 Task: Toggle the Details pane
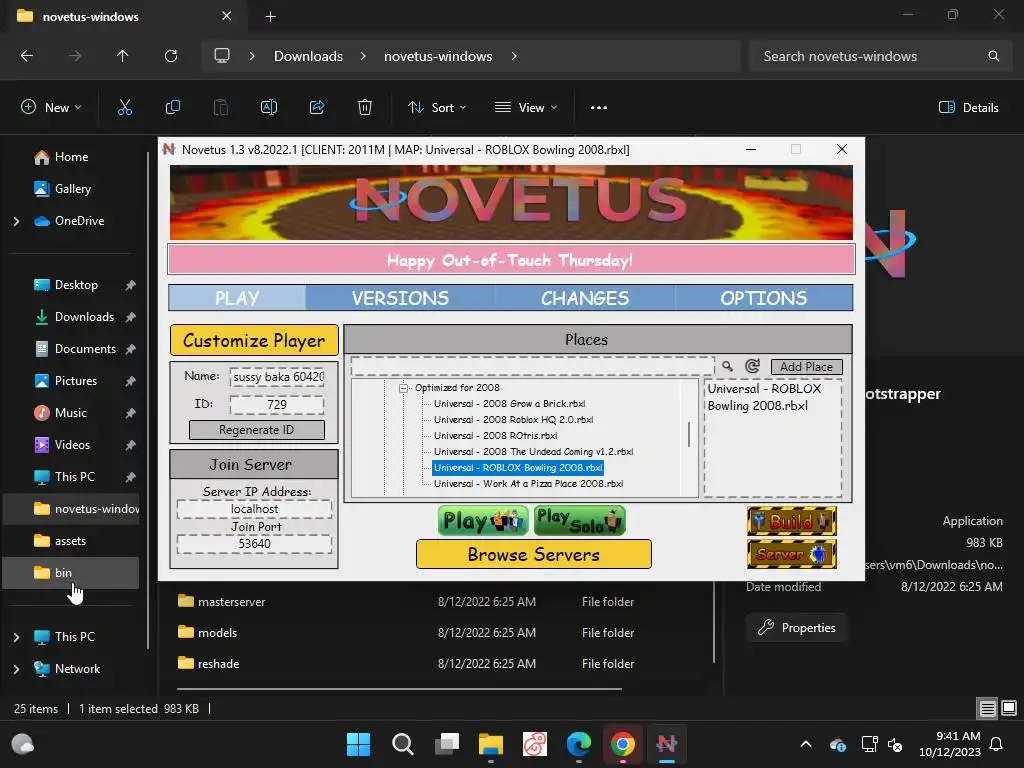[968, 108]
